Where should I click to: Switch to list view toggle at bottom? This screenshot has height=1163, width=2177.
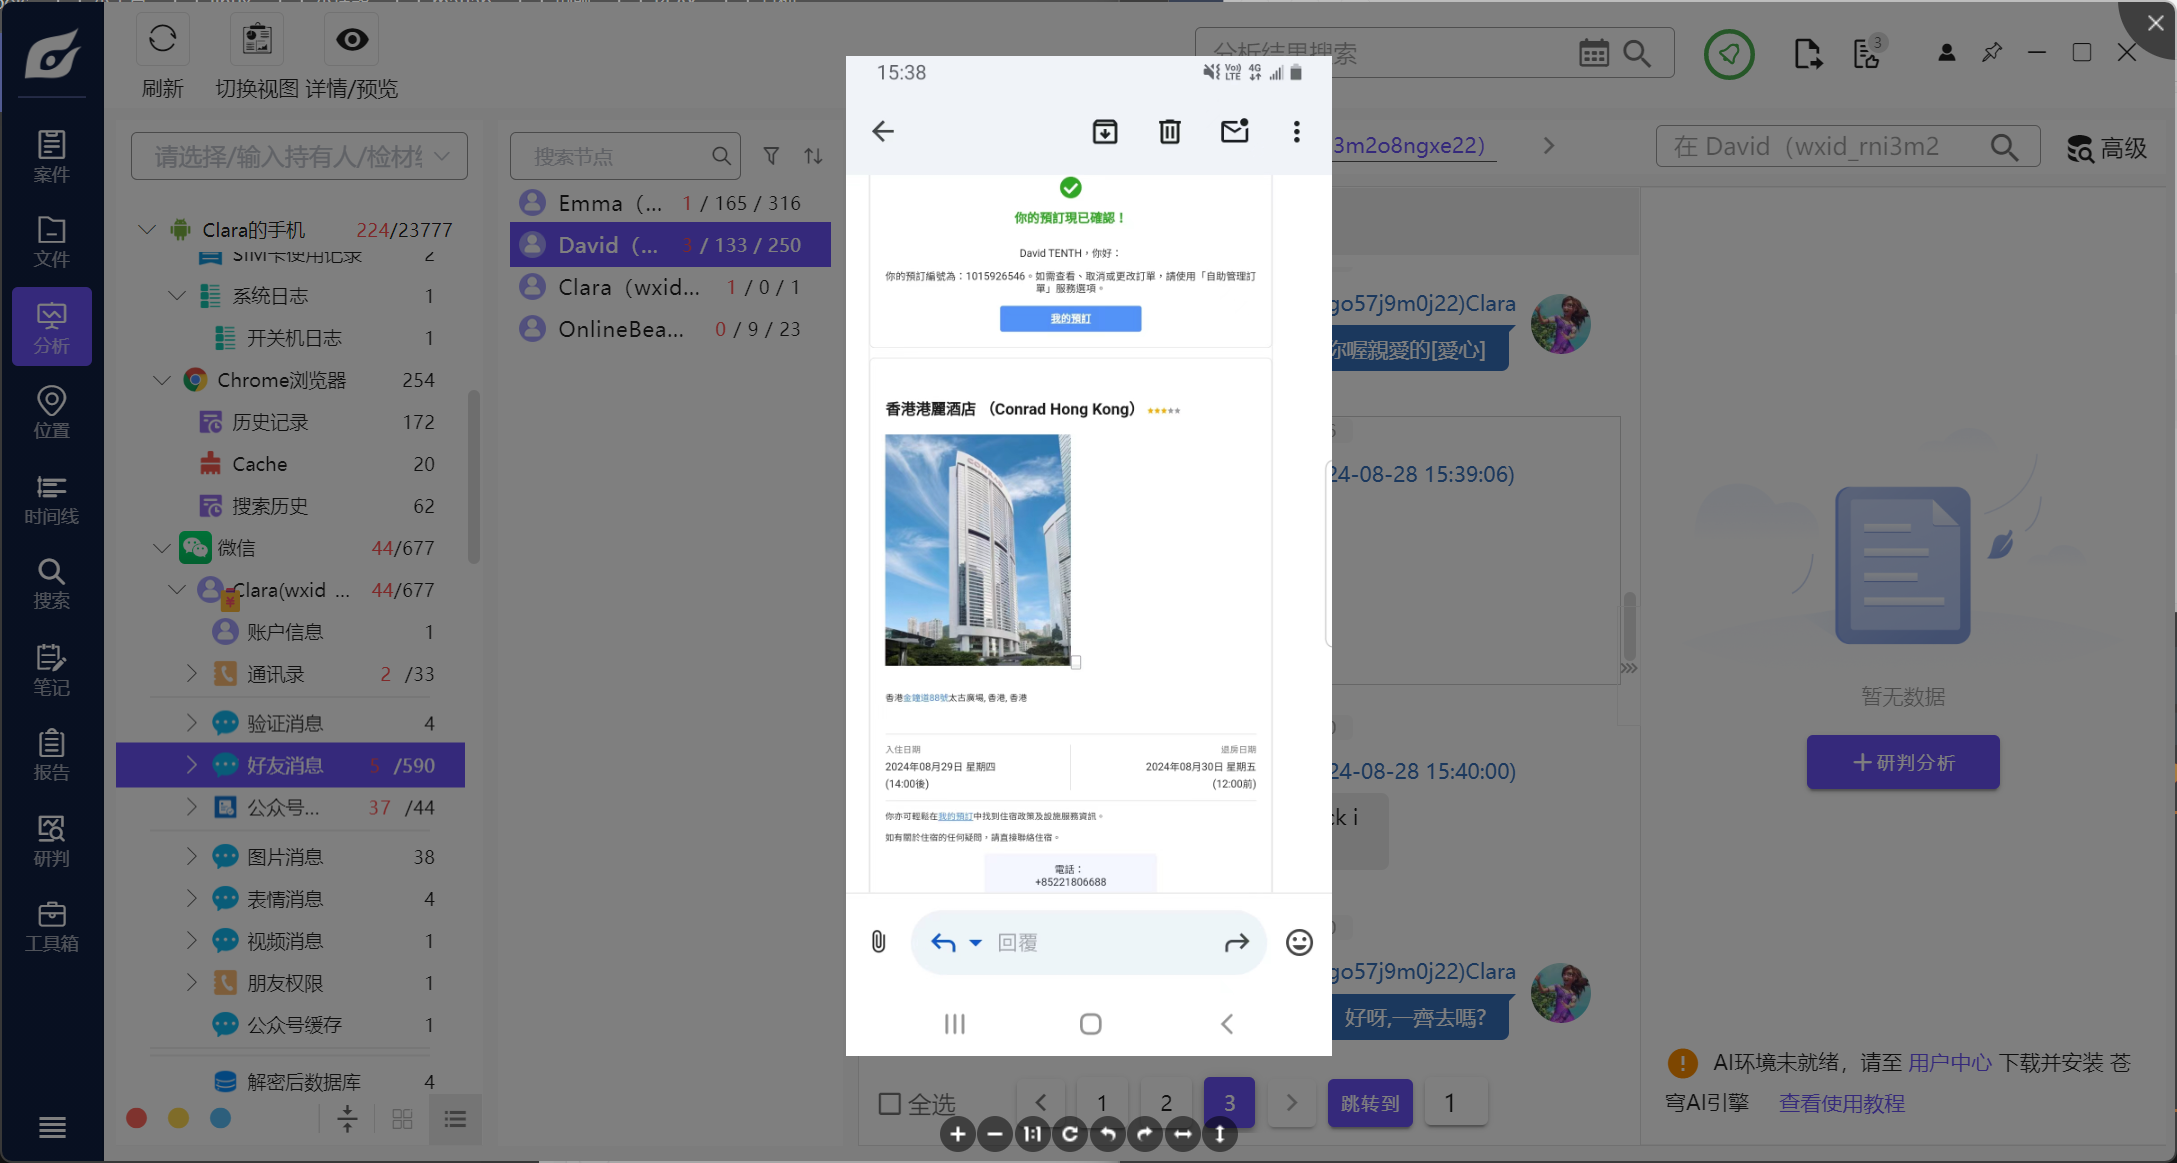(455, 1119)
